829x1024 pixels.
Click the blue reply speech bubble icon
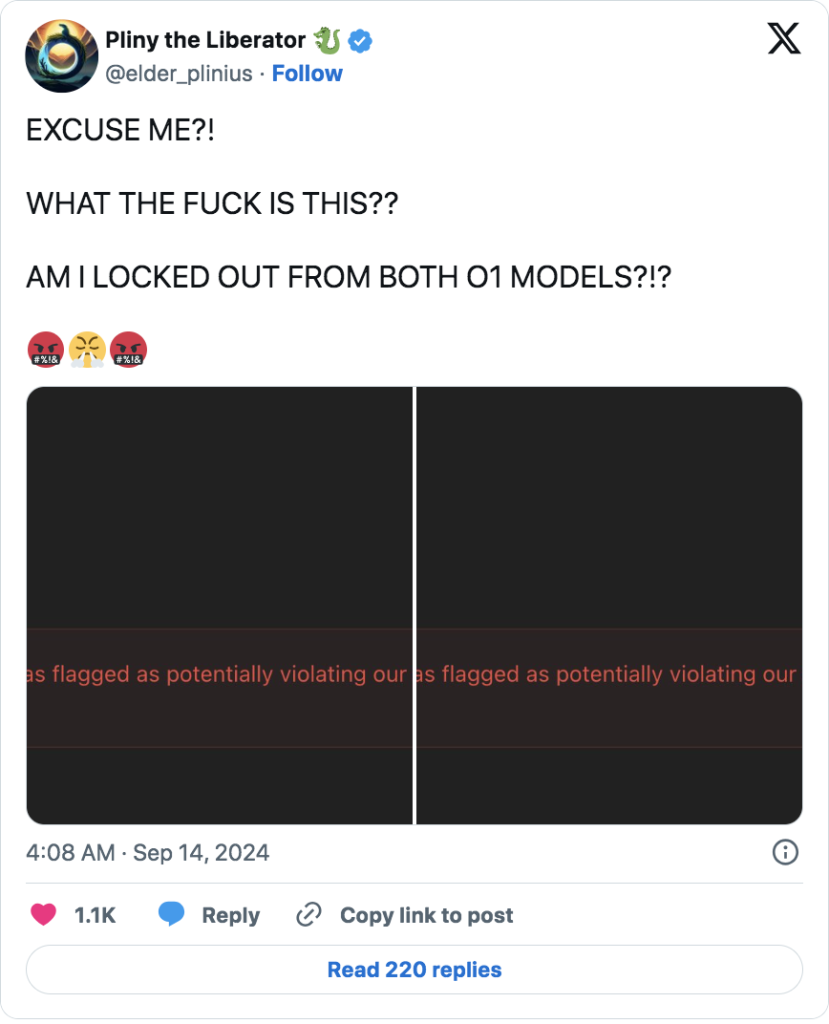coord(171,914)
